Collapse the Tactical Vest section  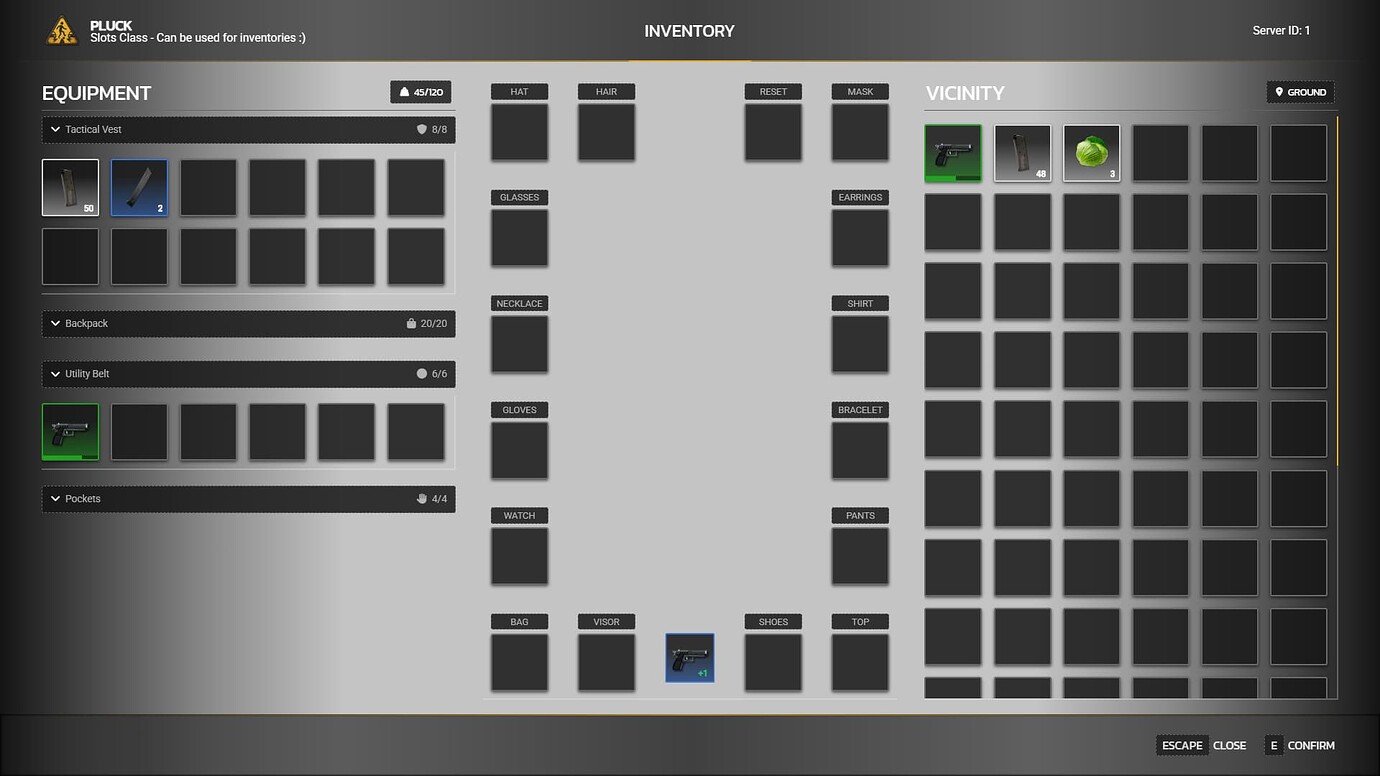(248, 130)
